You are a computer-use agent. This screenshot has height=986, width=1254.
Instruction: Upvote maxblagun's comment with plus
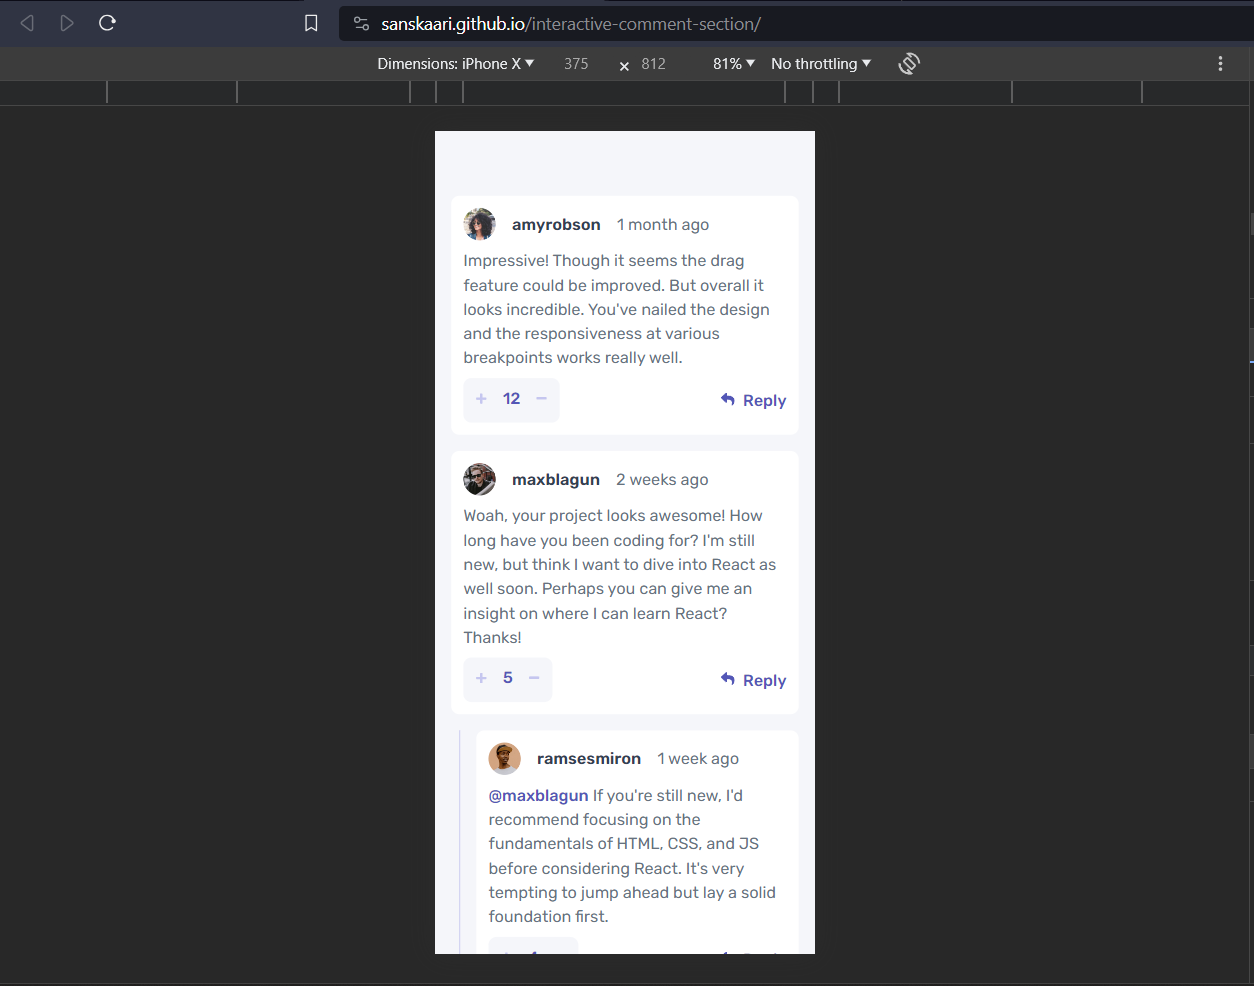[481, 678]
